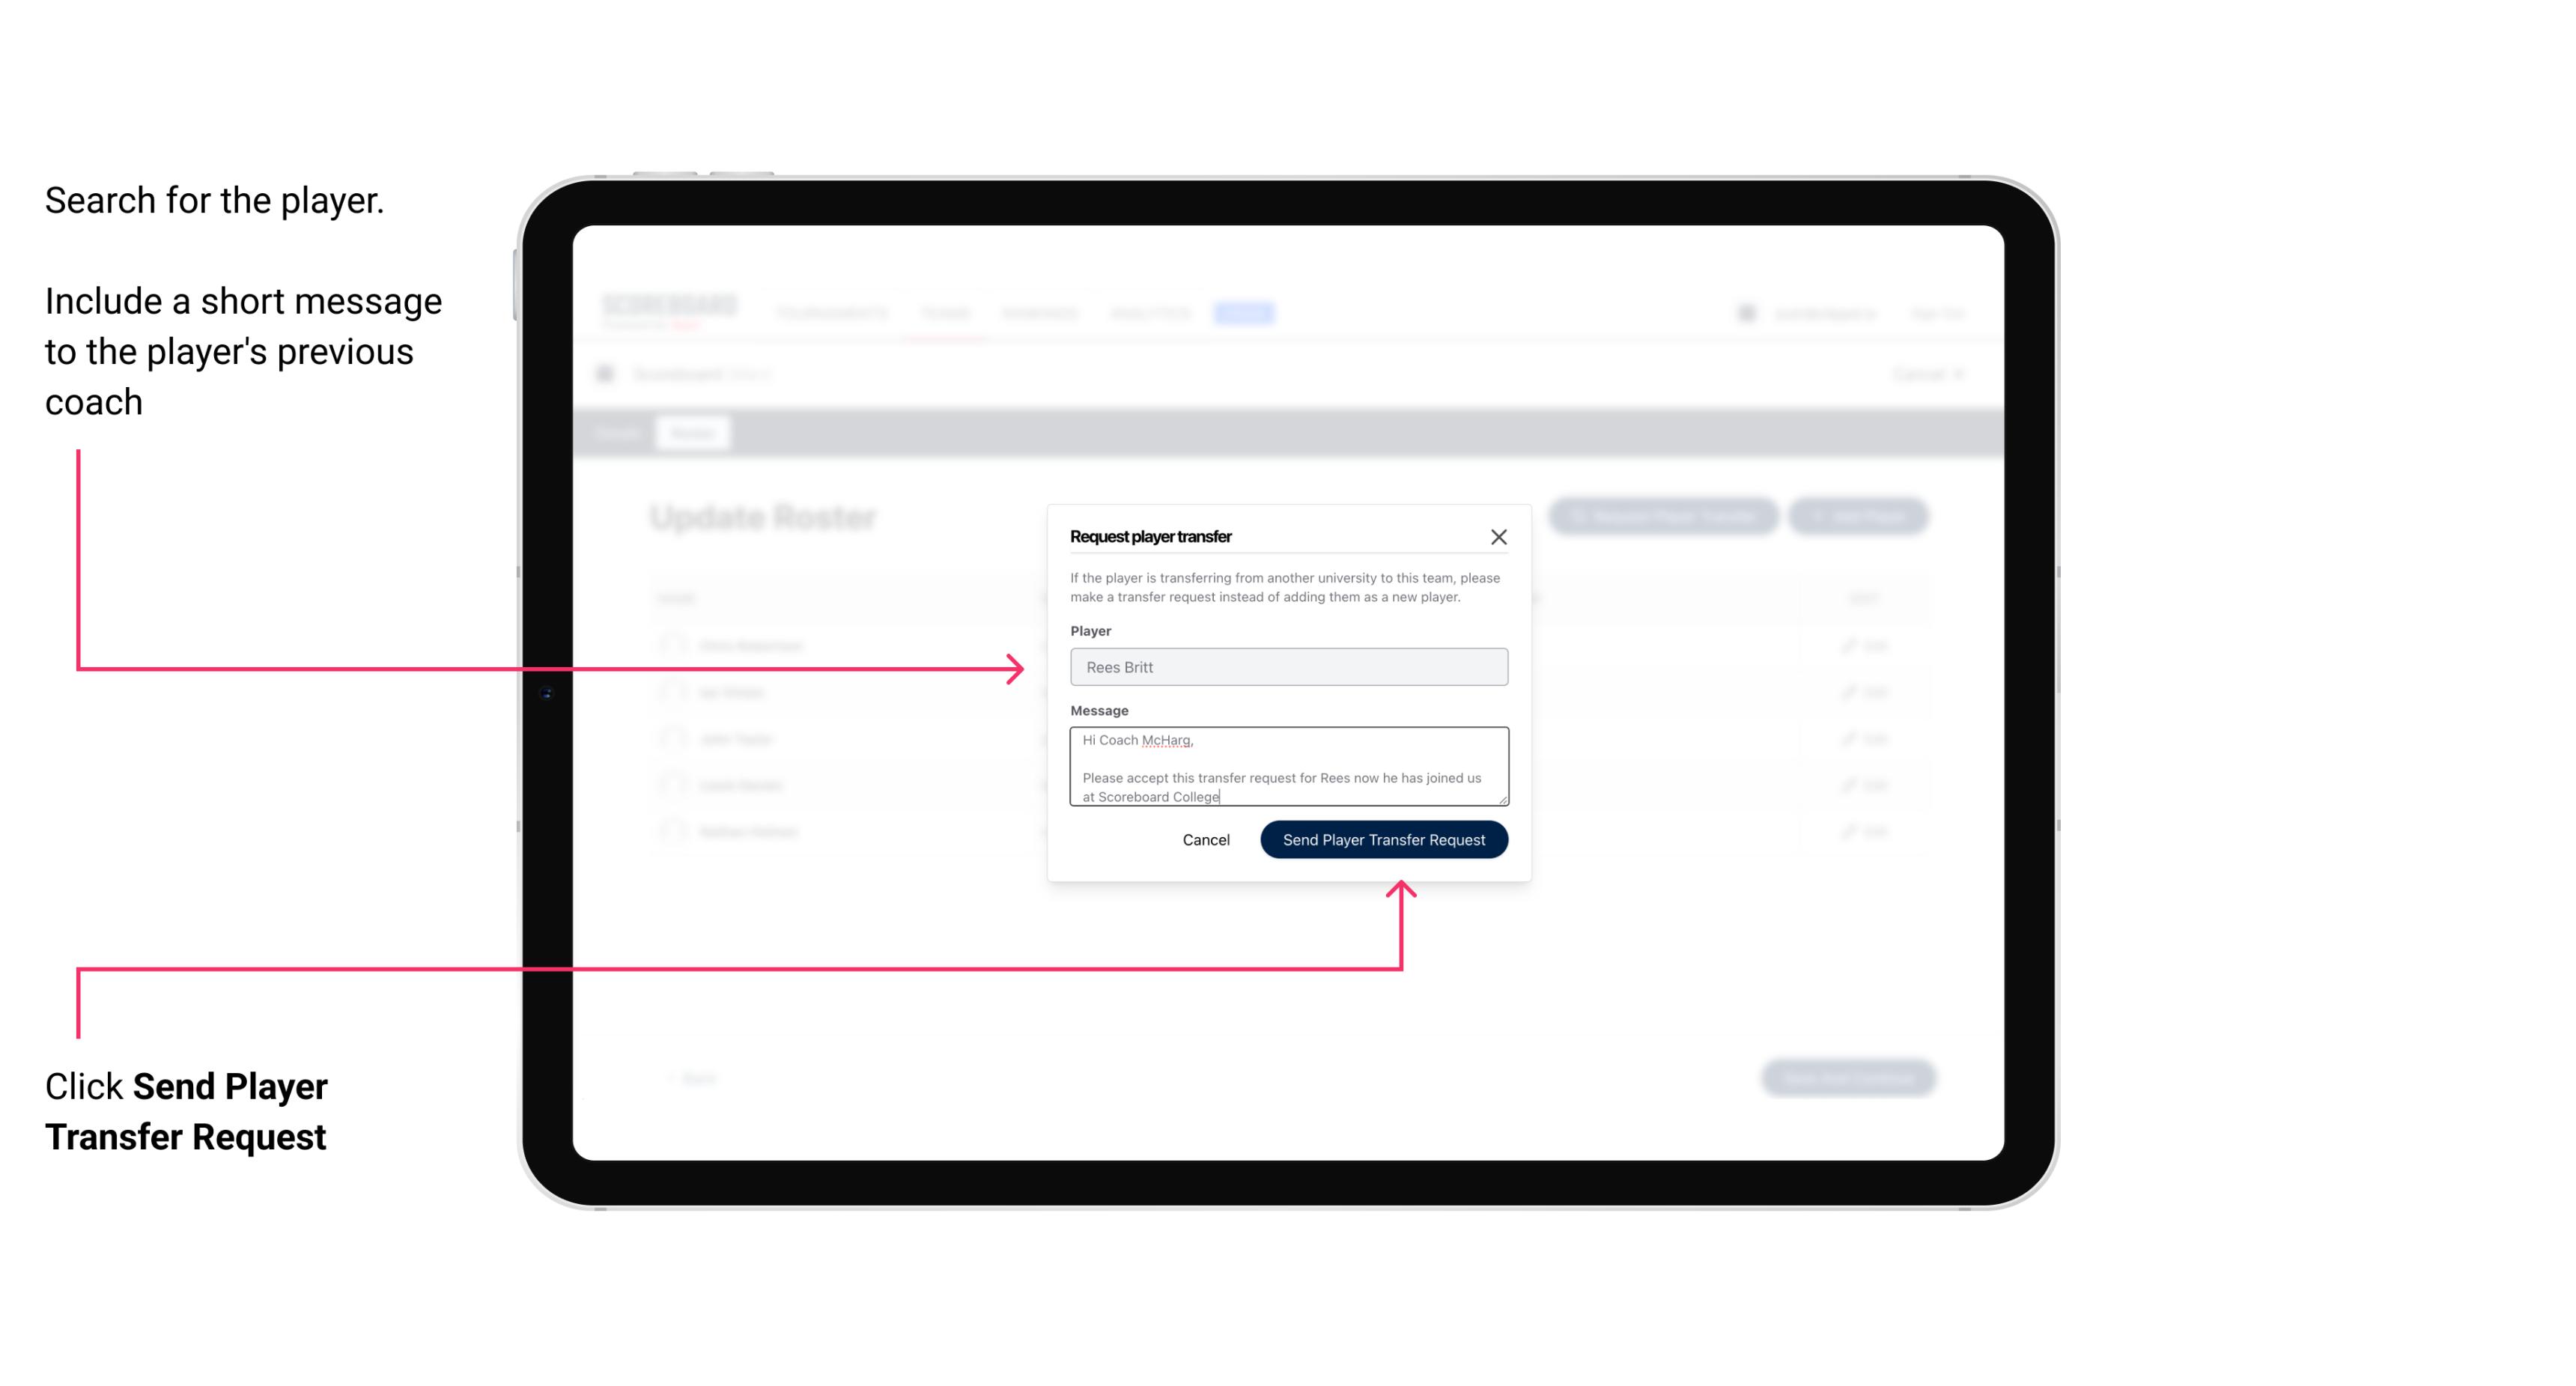Image resolution: width=2576 pixels, height=1386 pixels.
Task: Click the player search icon in field
Action: [x=1287, y=666]
